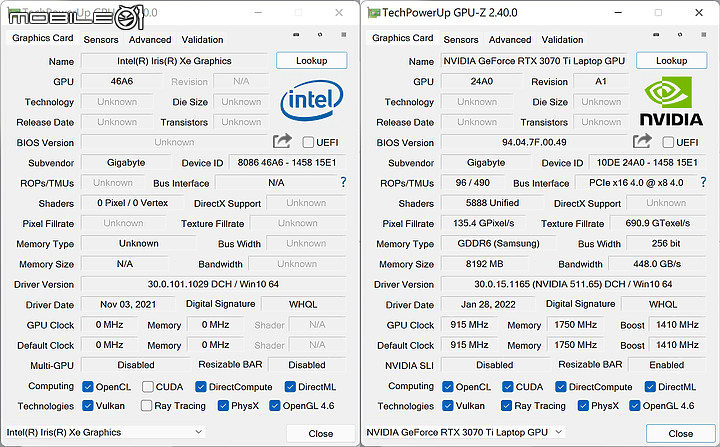The width and height of the screenshot is (720, 447).
Task: Open Validation tab in NVIDIA window
Action: point(562,40)
